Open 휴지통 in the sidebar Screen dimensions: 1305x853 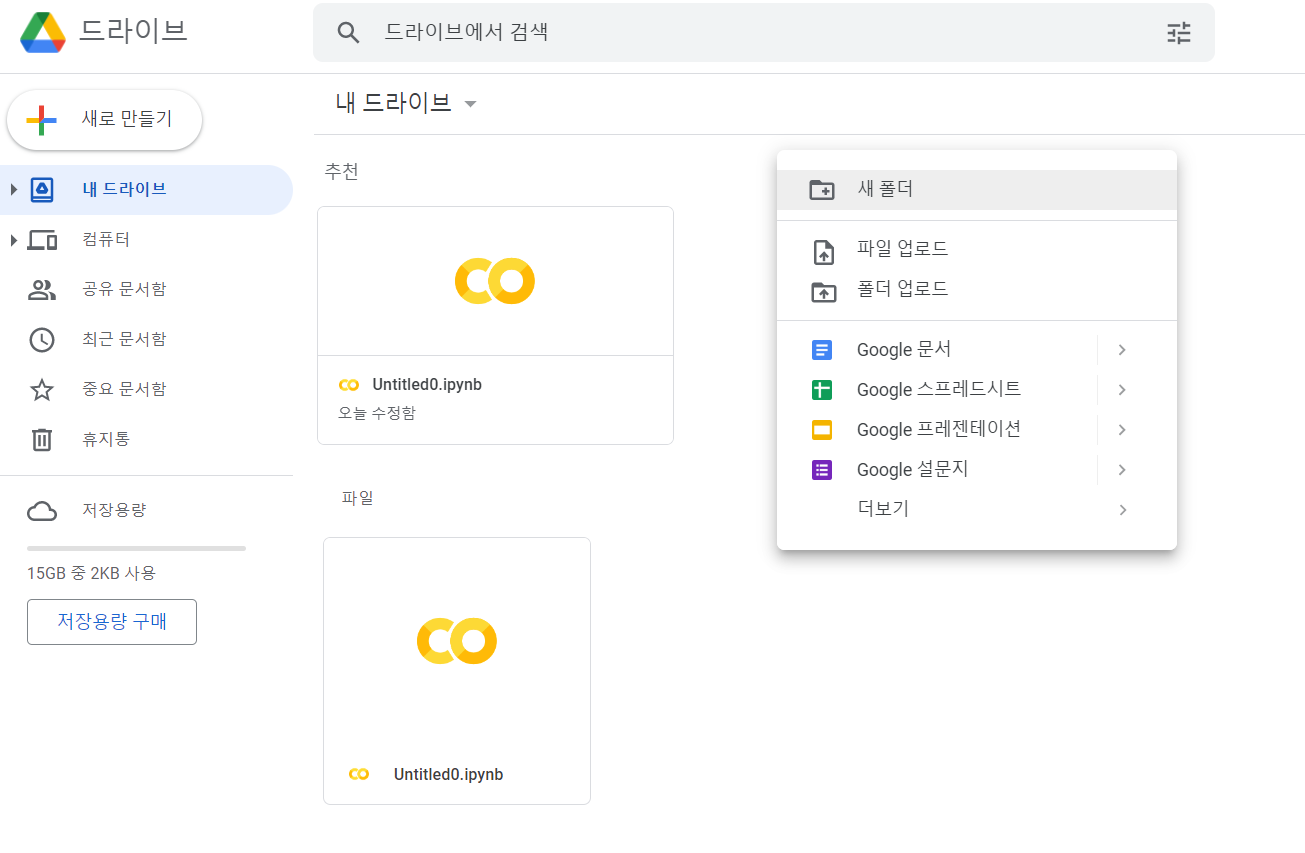click(146, 439)
